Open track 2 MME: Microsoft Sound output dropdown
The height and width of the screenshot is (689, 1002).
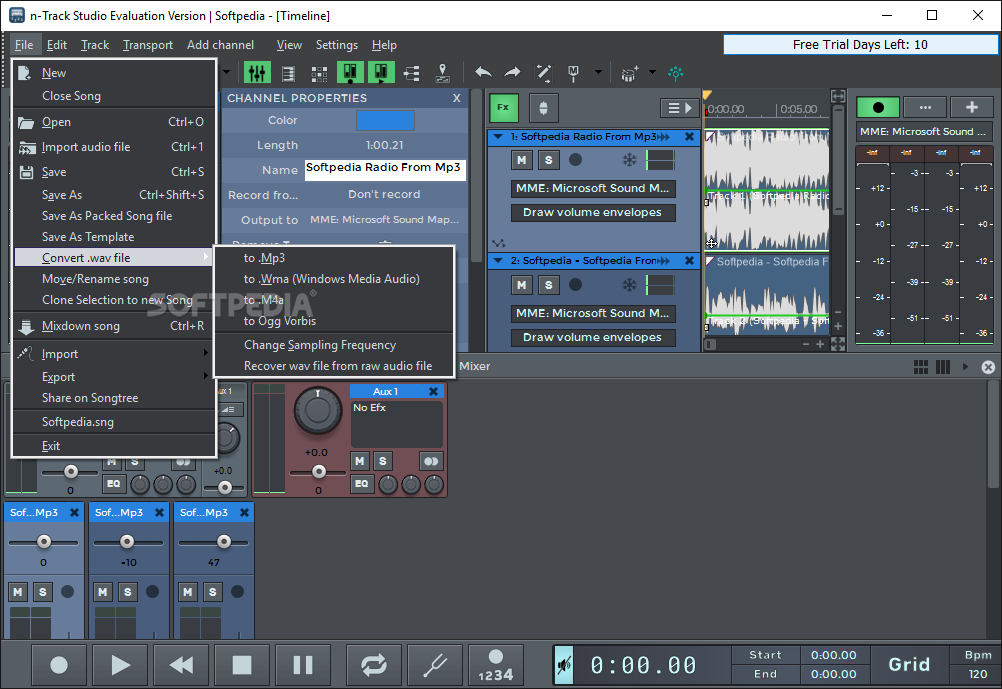coord(592,313)
